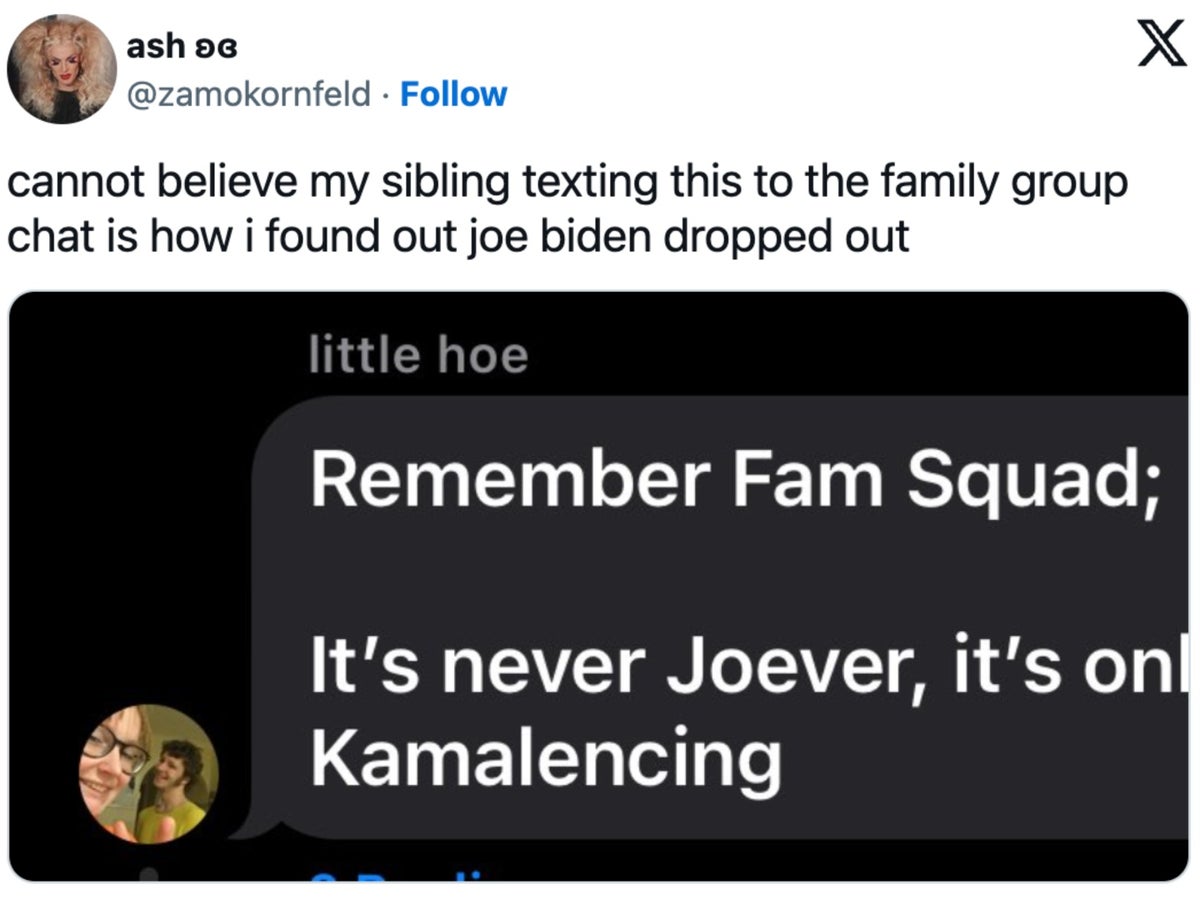Follow the @zamokornfeld account
The image size is (1200, 900).
[x=453, y=95]
